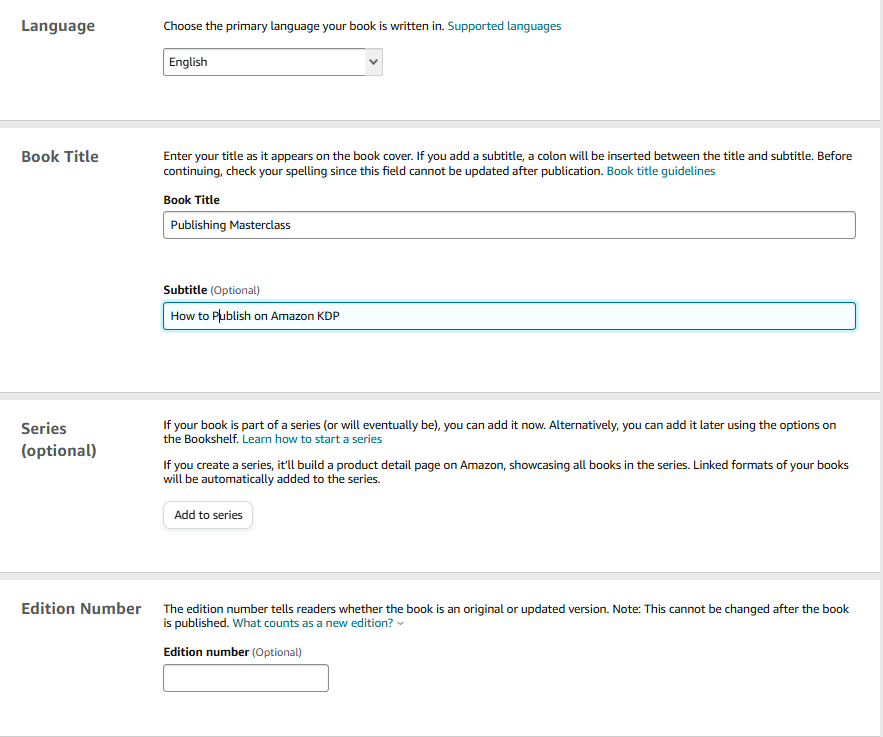The image size is (883, 737).
Task: Click the arrow button on the language selector
Action: pos(373,62)
